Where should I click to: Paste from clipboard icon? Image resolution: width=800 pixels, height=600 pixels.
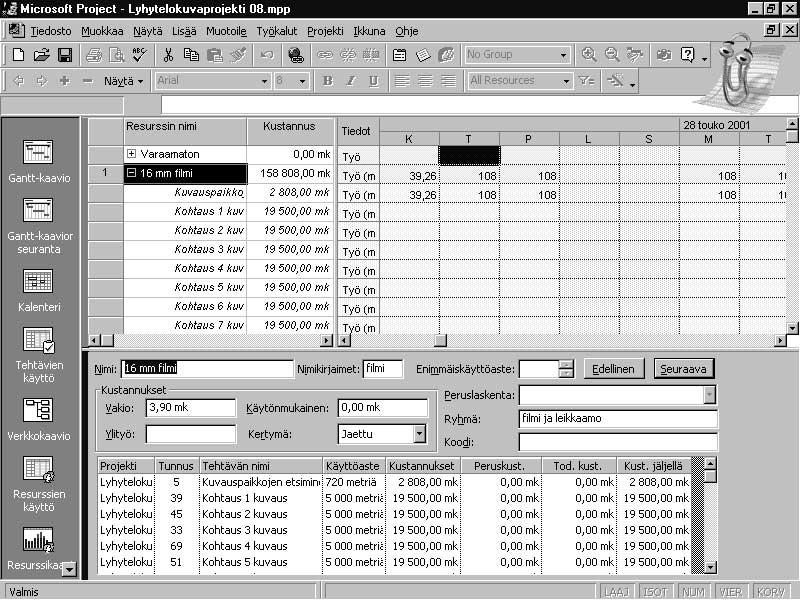(x=215, y=55)
